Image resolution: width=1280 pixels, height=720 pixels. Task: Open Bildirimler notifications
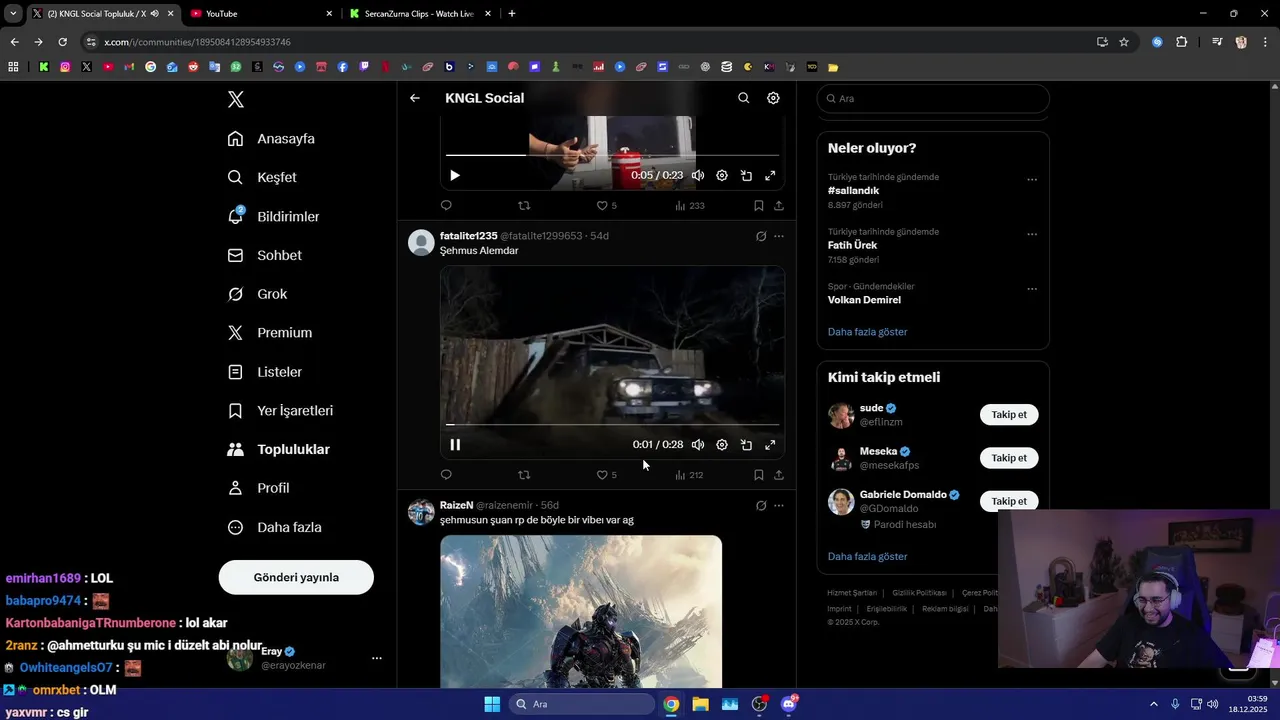274,216
